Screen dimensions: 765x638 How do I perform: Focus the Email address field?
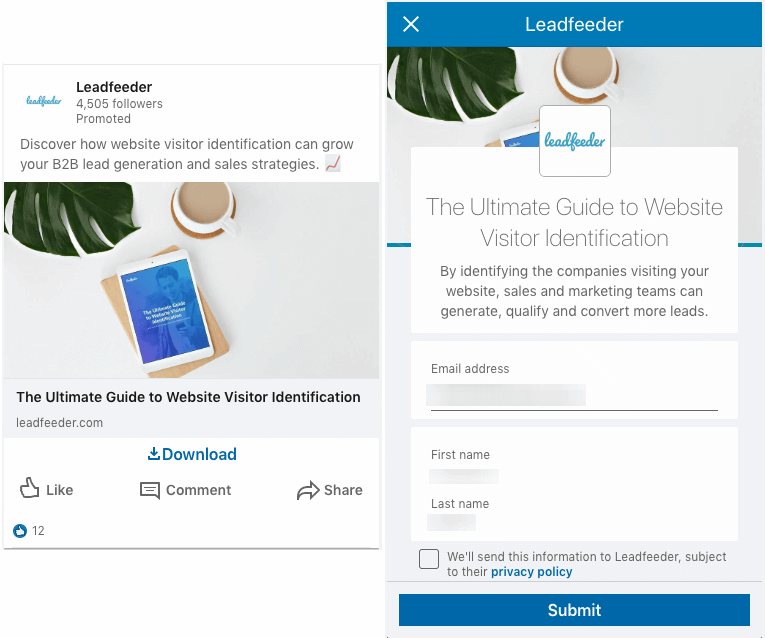tap(574, 396)
